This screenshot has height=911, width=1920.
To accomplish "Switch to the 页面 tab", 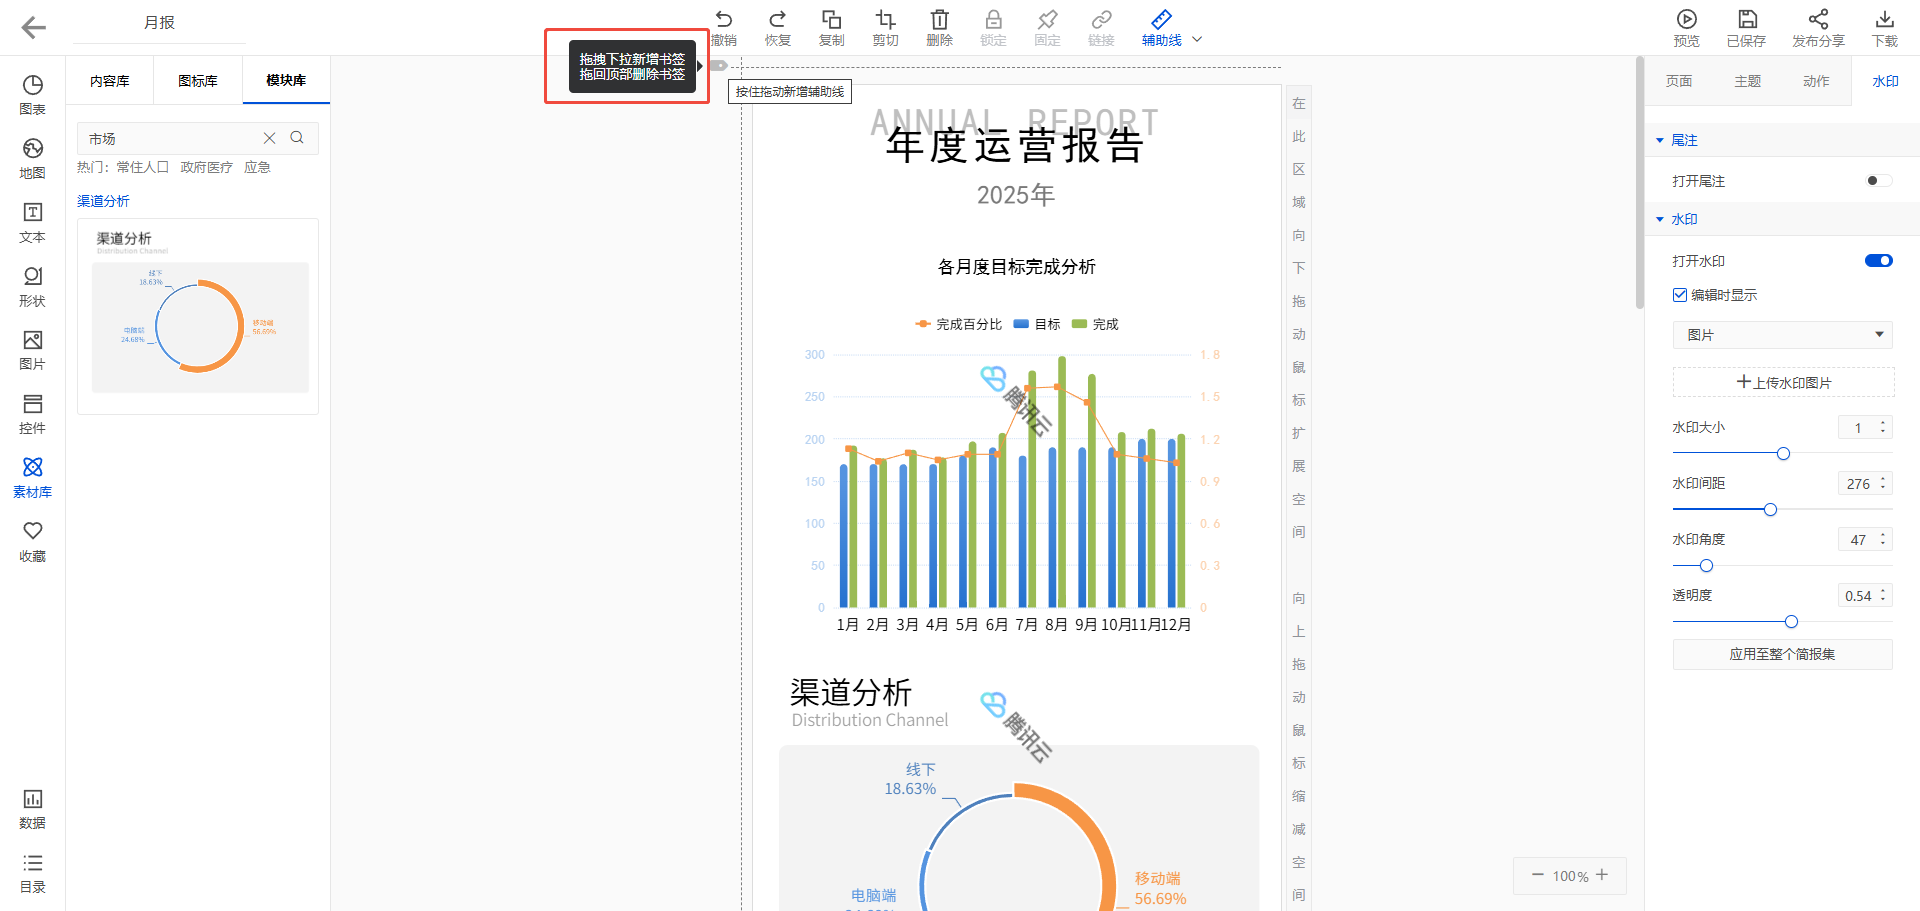I will [1679, 81].
